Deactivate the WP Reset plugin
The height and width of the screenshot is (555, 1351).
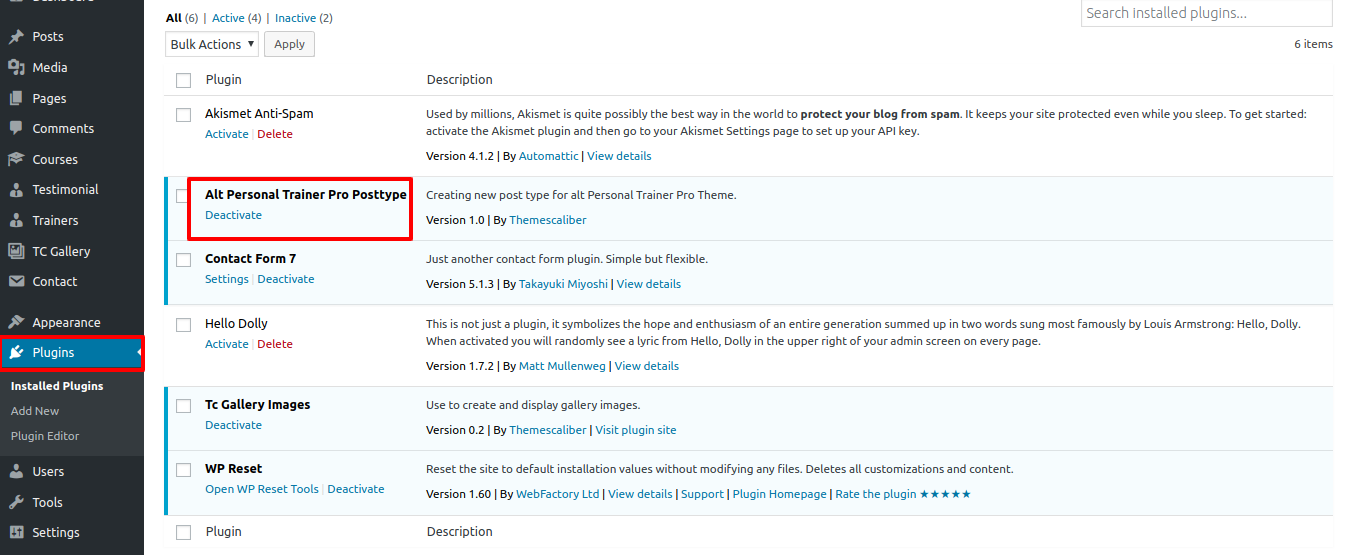tap(356, 489)
